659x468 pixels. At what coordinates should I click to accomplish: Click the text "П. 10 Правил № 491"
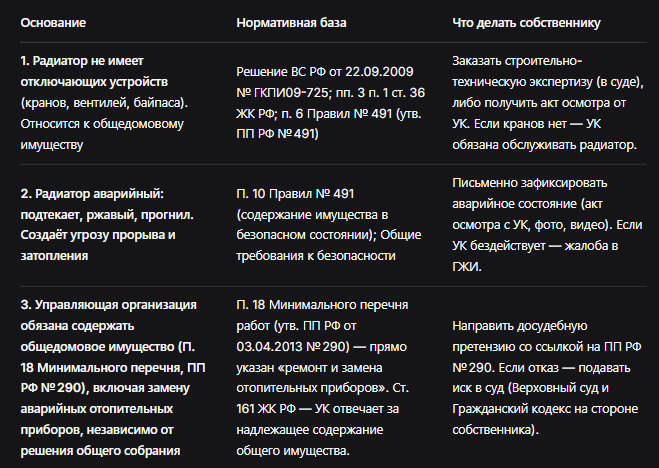[x=295, y=194]
